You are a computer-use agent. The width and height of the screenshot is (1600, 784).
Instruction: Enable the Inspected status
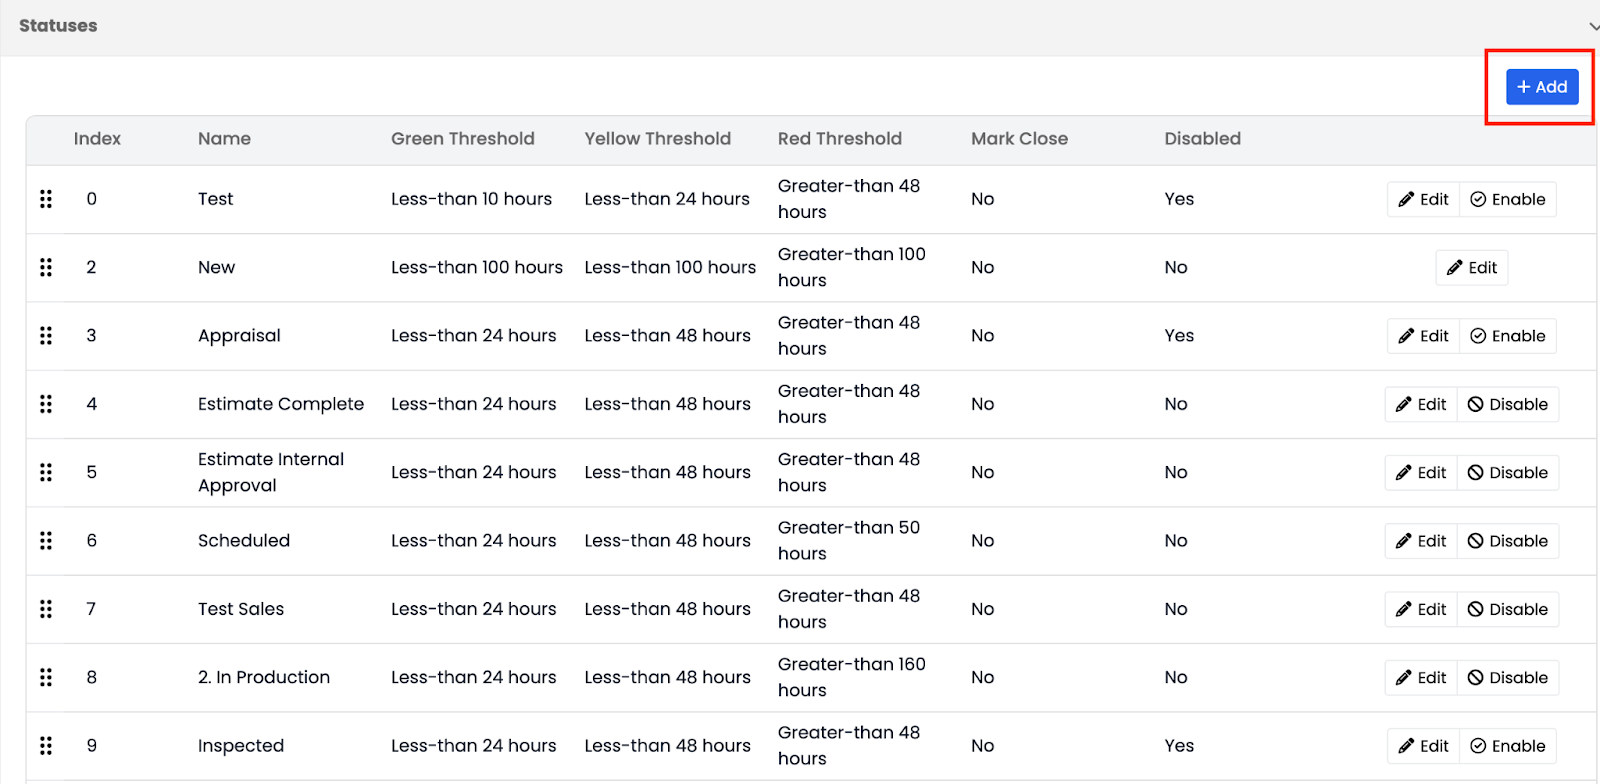tap(1507, 746)
